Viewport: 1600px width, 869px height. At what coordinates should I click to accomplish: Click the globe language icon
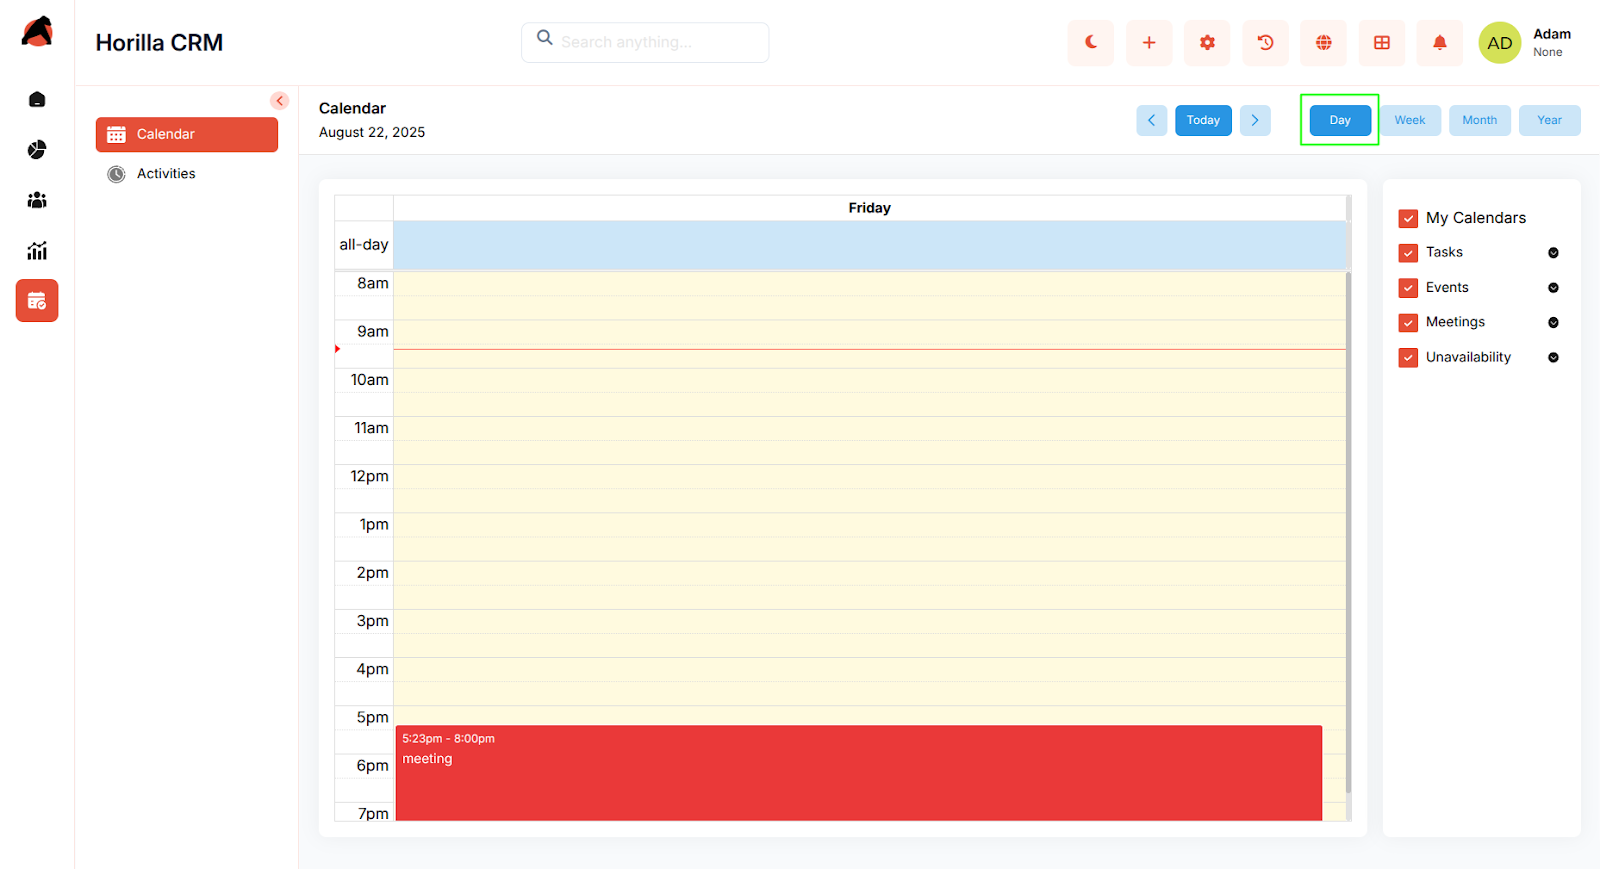point(1323,43)
